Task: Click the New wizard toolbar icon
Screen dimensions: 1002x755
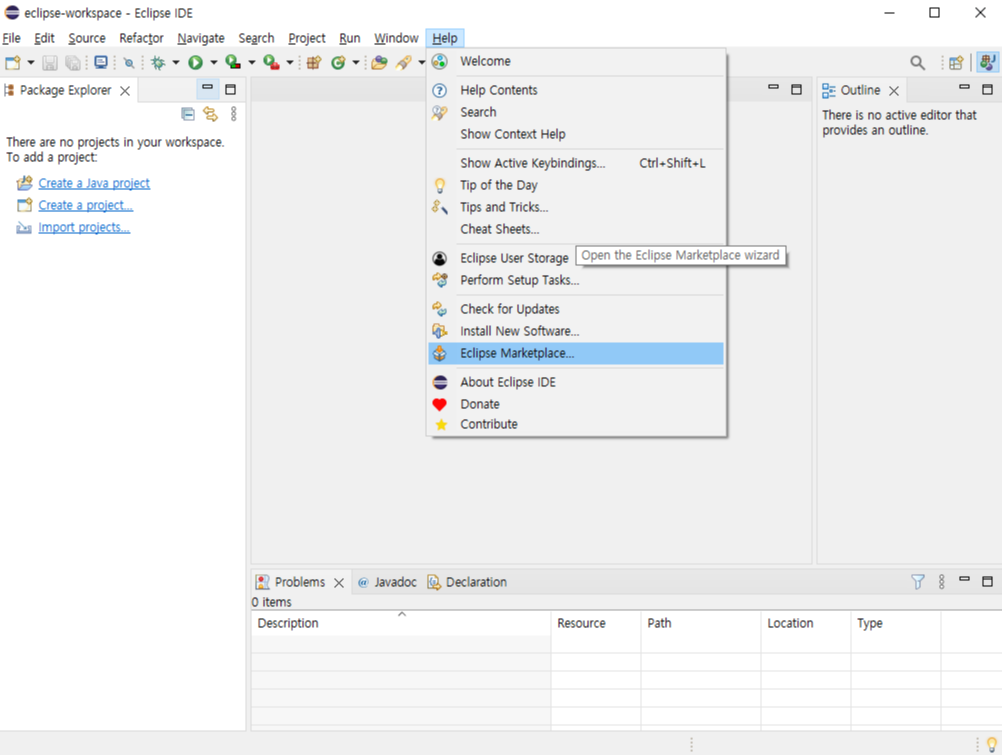Action: pos(13,63)
